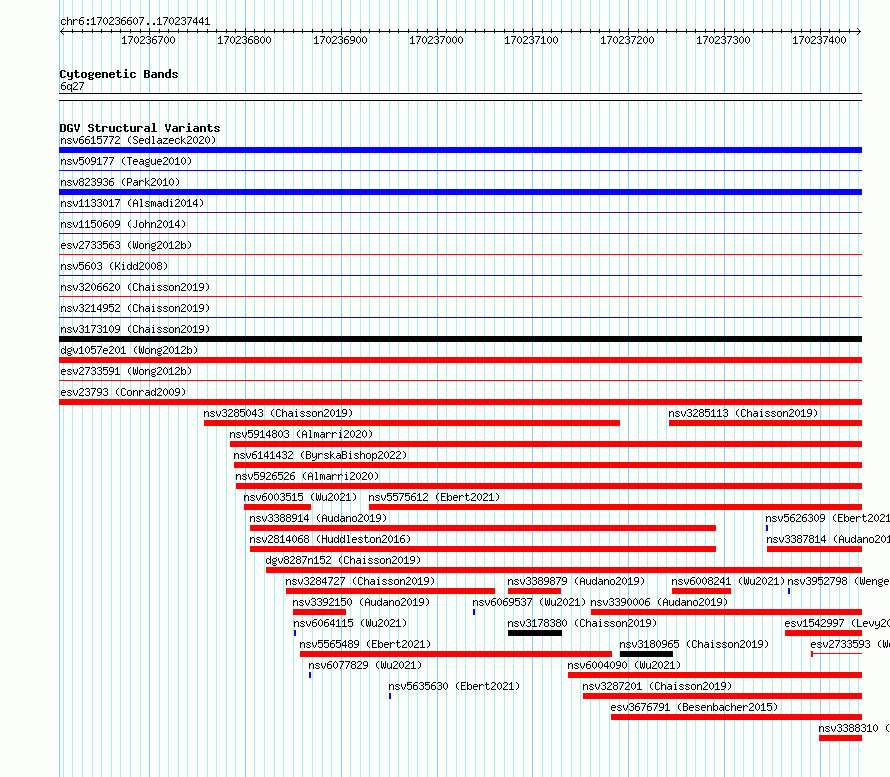Open esv3676791 (Besenbacher2015) variant
Image resolution: width=890 pixels, height=777 pixels.
point(694,707)
